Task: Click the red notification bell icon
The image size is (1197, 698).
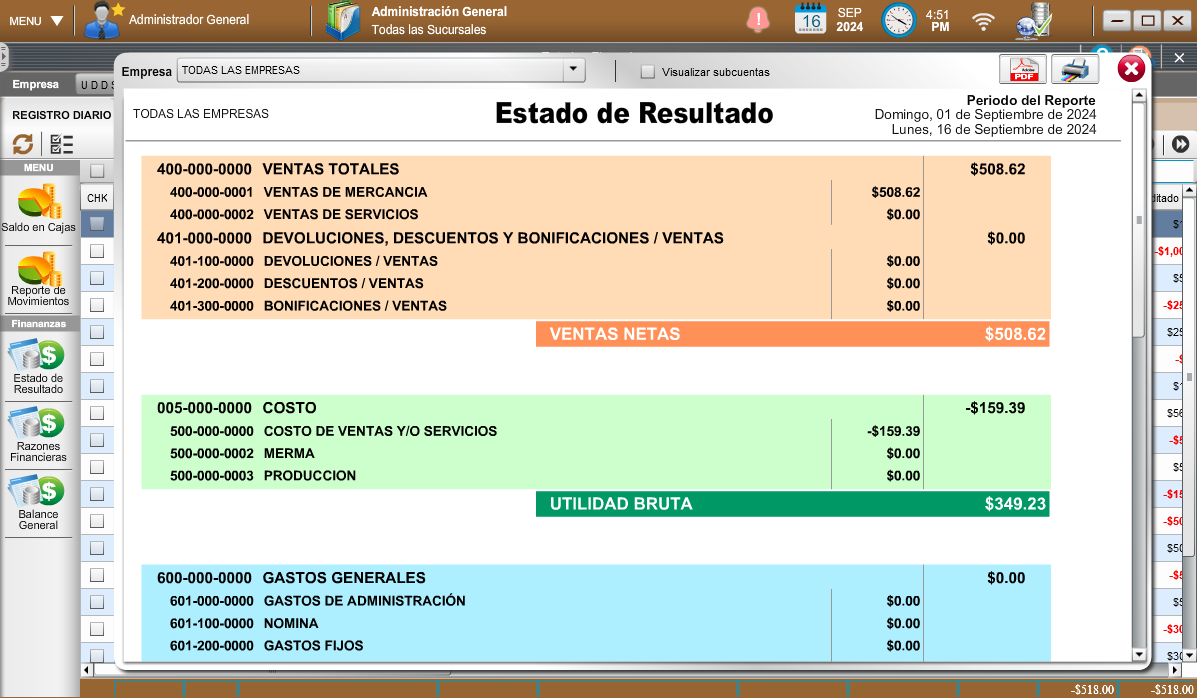Action: pos(759,20)
